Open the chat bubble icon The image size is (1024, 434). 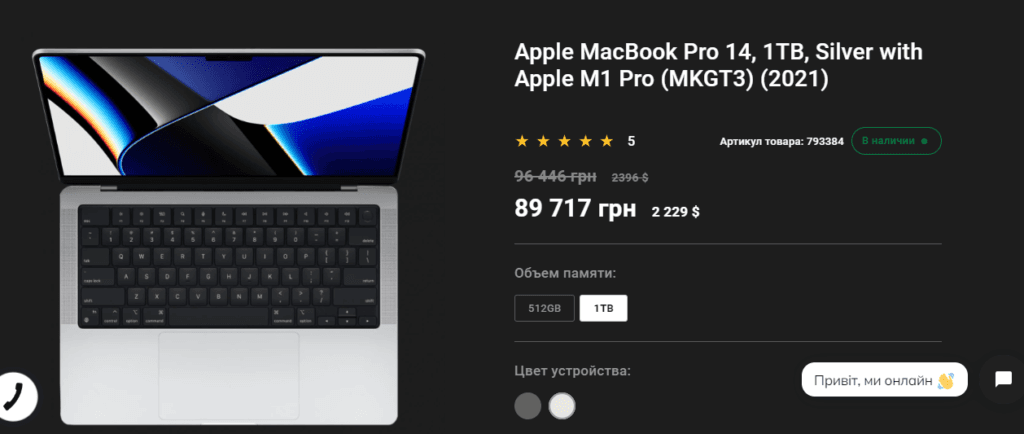(x=1002, y=380)
